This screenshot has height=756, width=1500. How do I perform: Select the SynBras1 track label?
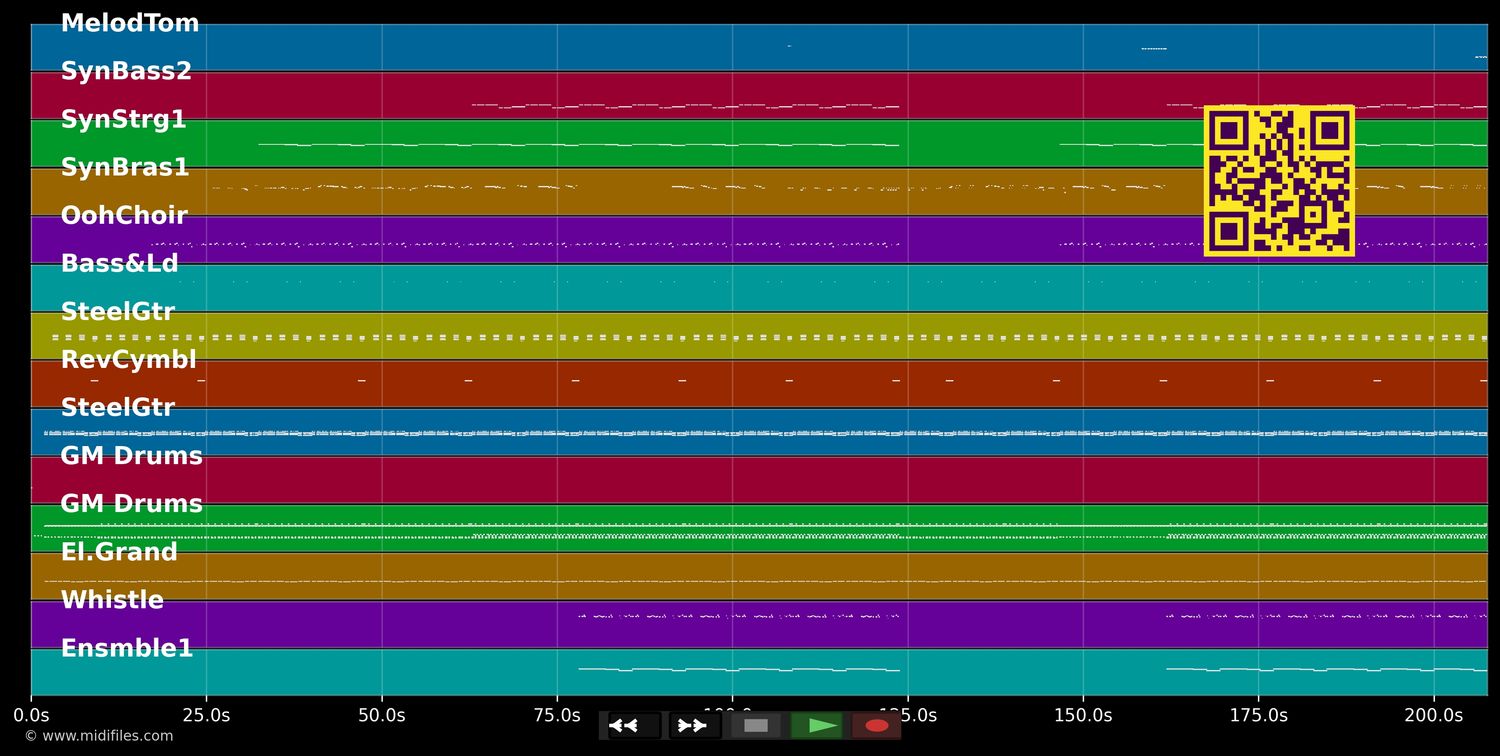coord(125,168)
